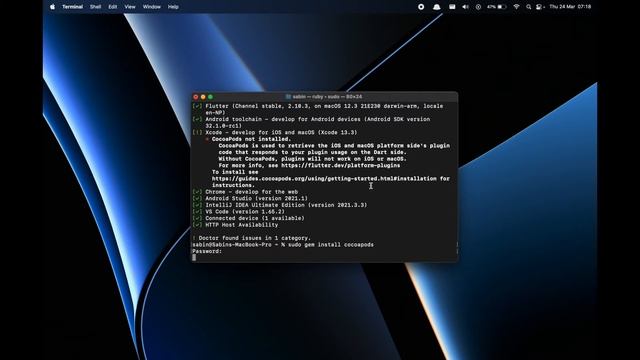
Task: Open the Edit menu
Action: coord(113,7)
